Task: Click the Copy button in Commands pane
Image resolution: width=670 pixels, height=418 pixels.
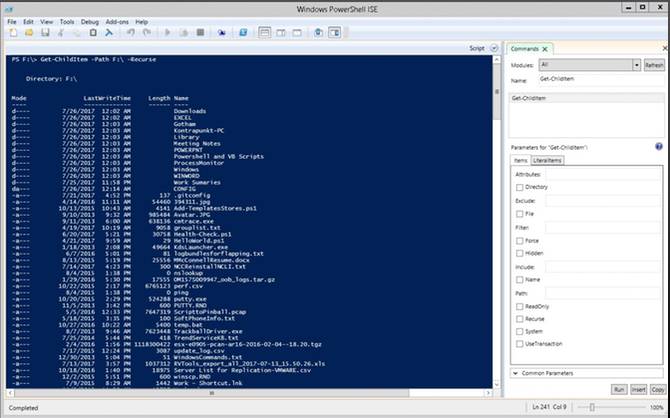Action: 658,390
